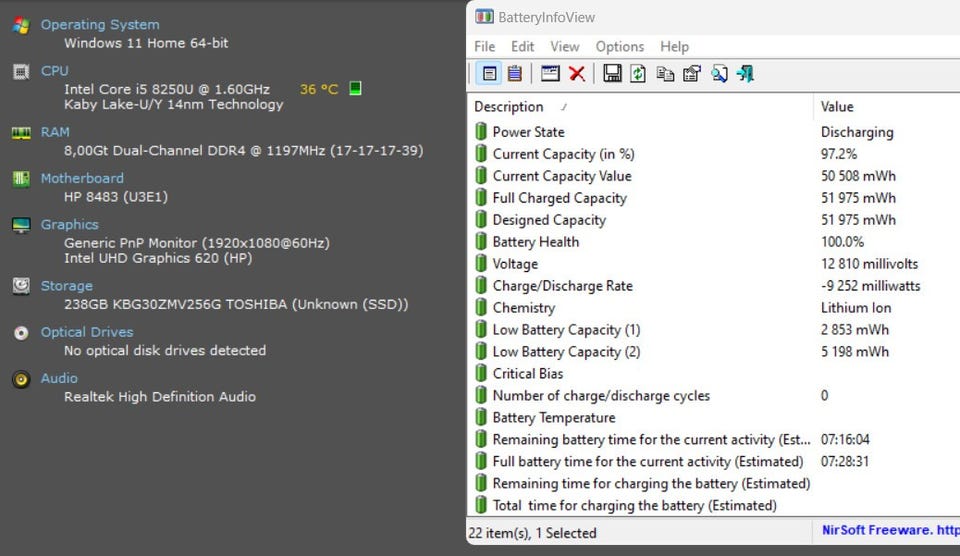Click the Critical Bias row icon

click(481, 374)
